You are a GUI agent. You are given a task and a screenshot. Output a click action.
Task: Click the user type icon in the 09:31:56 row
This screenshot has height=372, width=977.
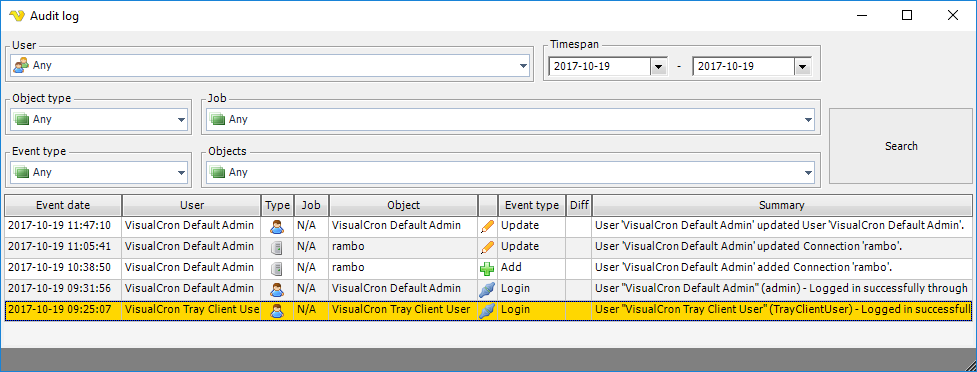pos(277,290)
